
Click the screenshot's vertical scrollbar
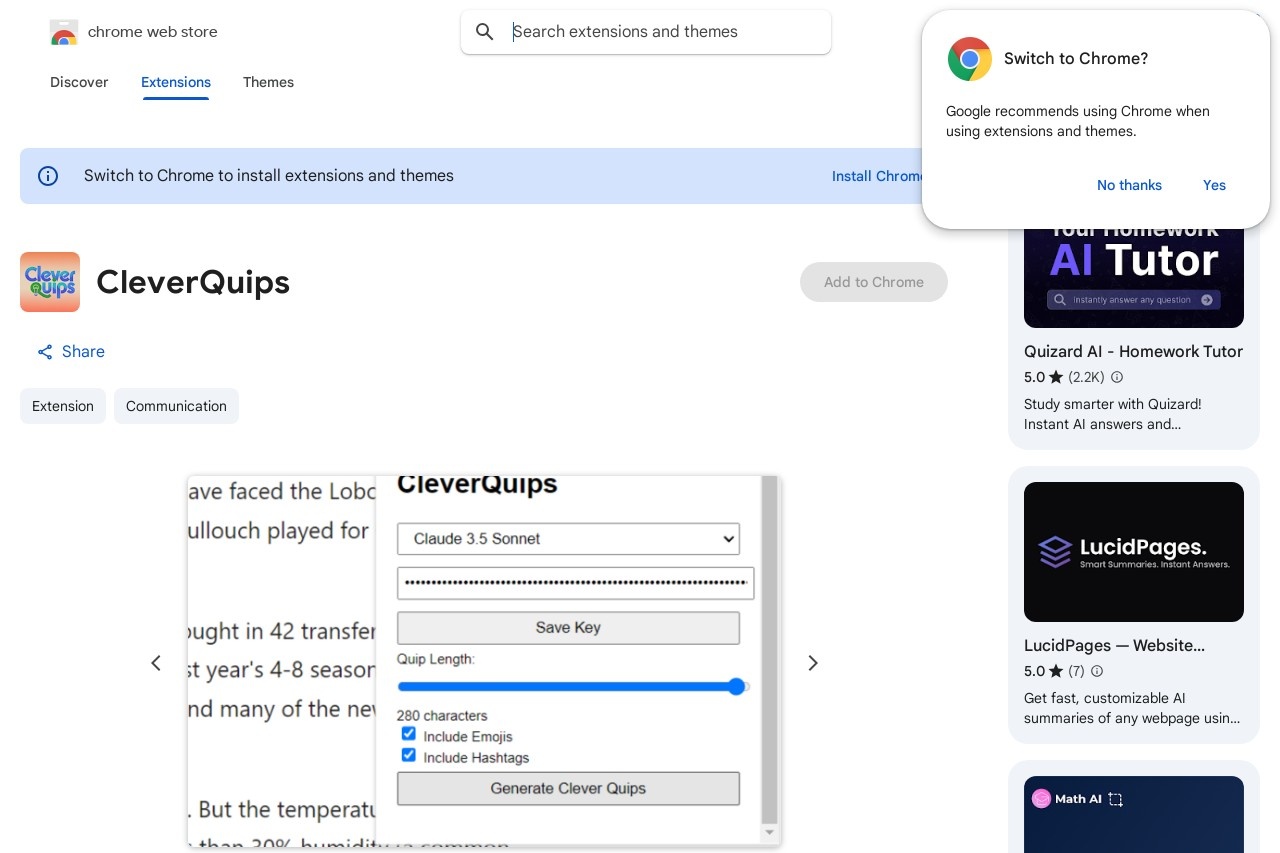[769, 650]
